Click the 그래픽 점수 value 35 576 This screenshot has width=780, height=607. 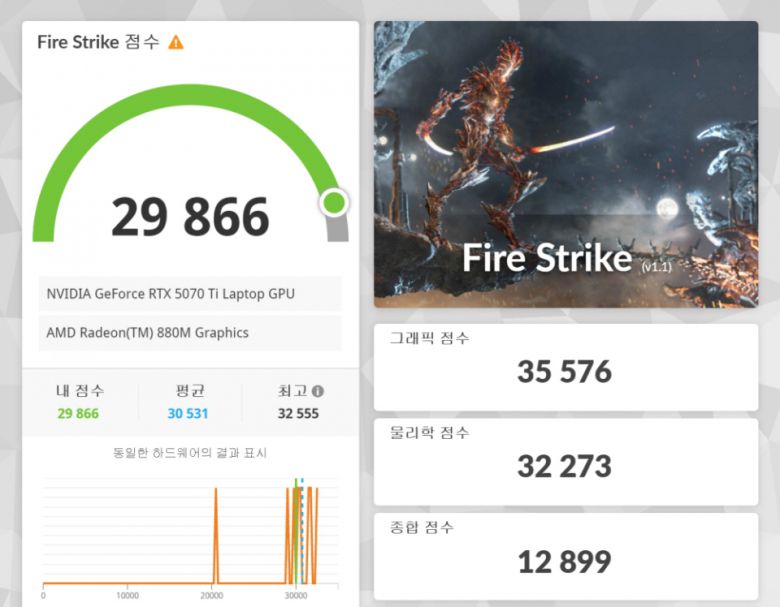coord(565,372)
